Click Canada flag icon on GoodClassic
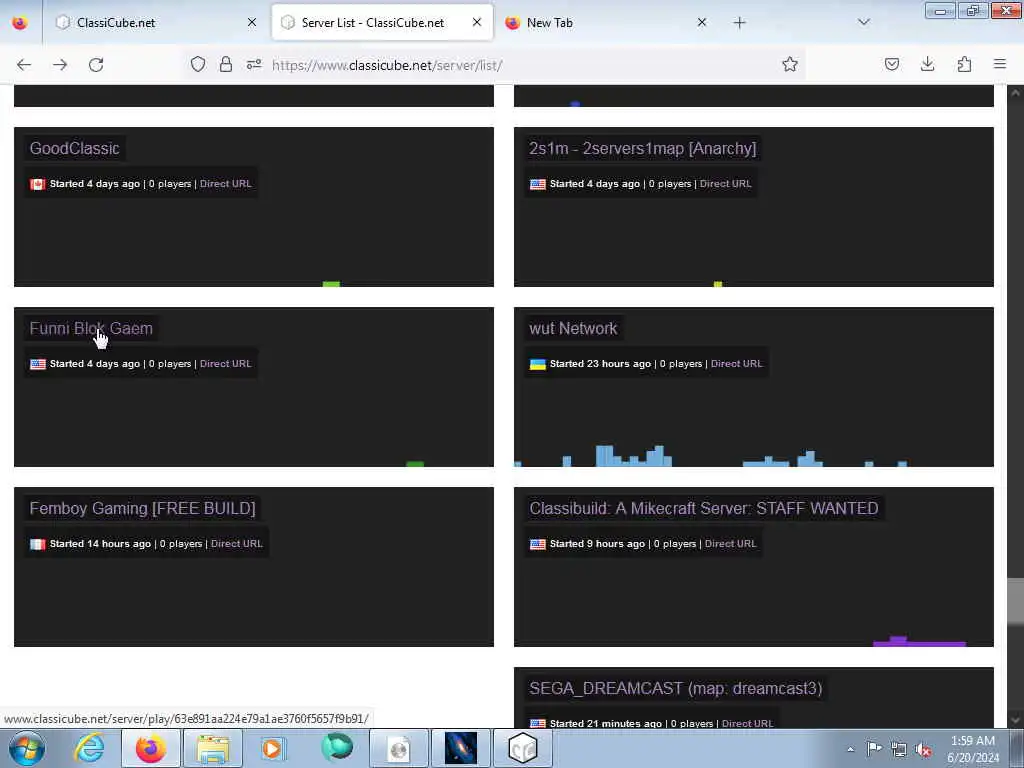 click(38, 184)
